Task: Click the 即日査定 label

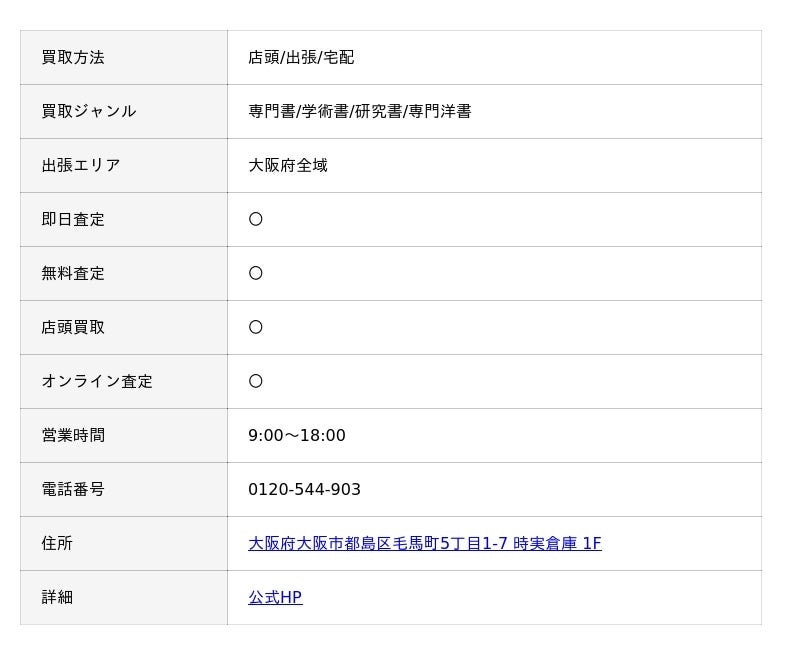Action: pyautogui.click(x=73, y=219)
